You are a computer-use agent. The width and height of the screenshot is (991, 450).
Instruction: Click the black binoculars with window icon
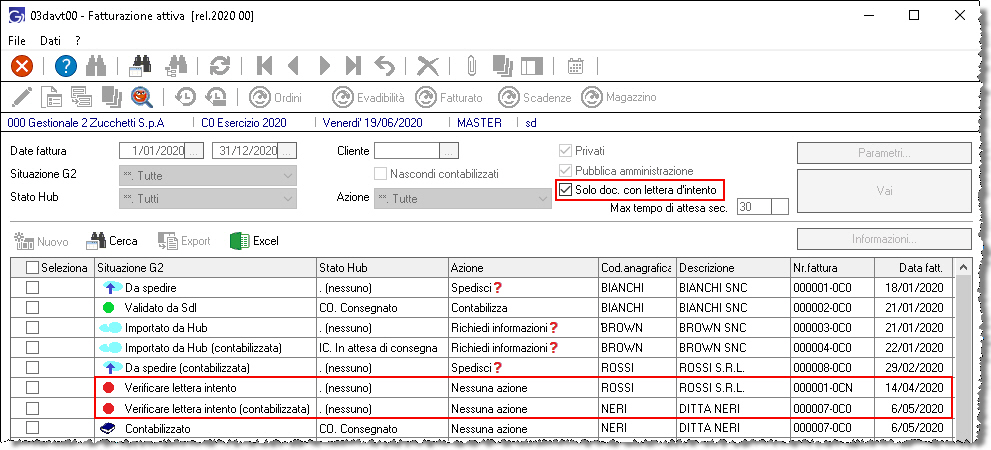(x=140, y=66)
